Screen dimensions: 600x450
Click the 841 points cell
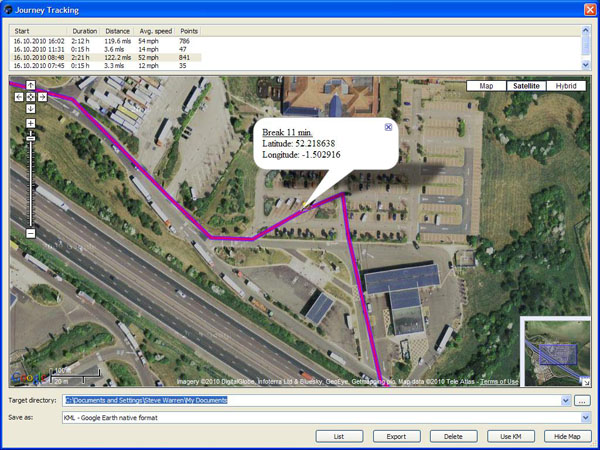[x=184, y=57]
